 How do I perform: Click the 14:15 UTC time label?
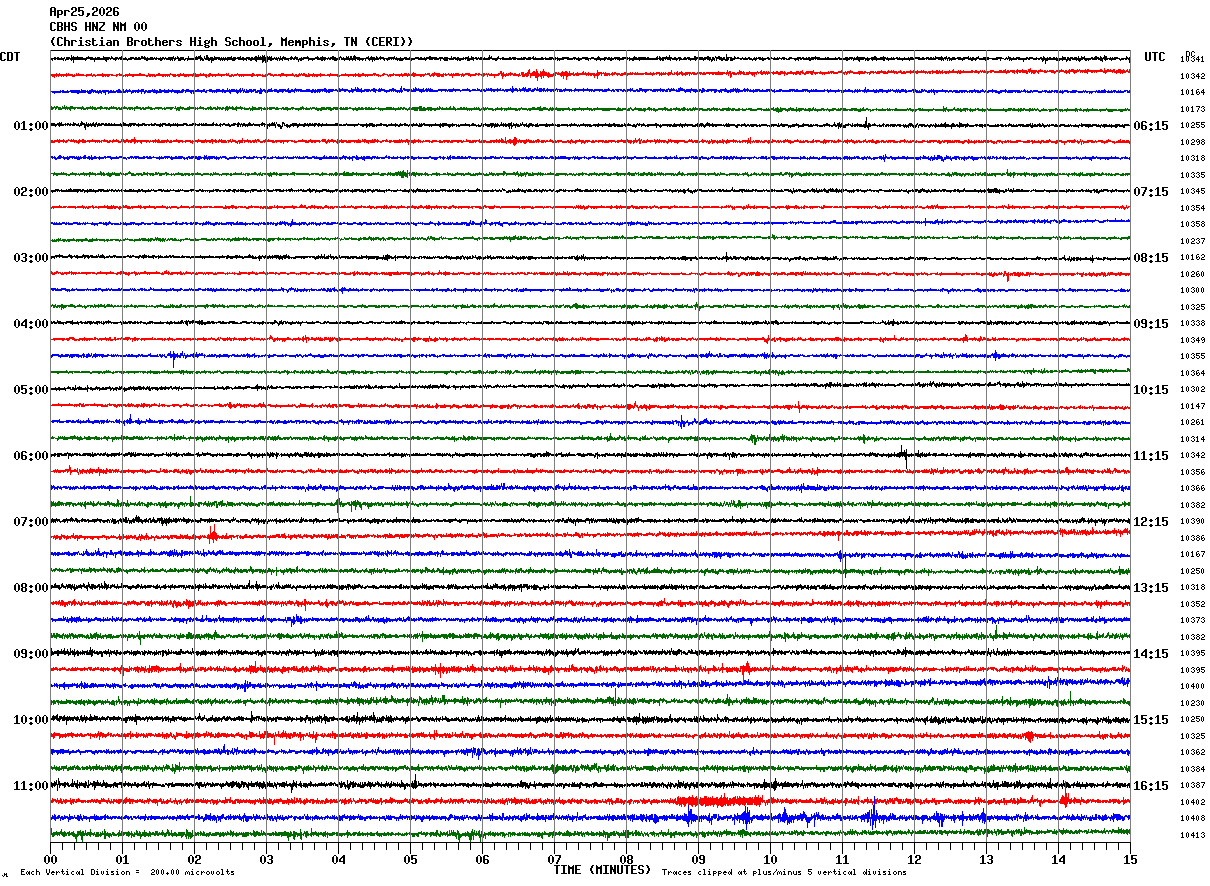[1151, 654]
